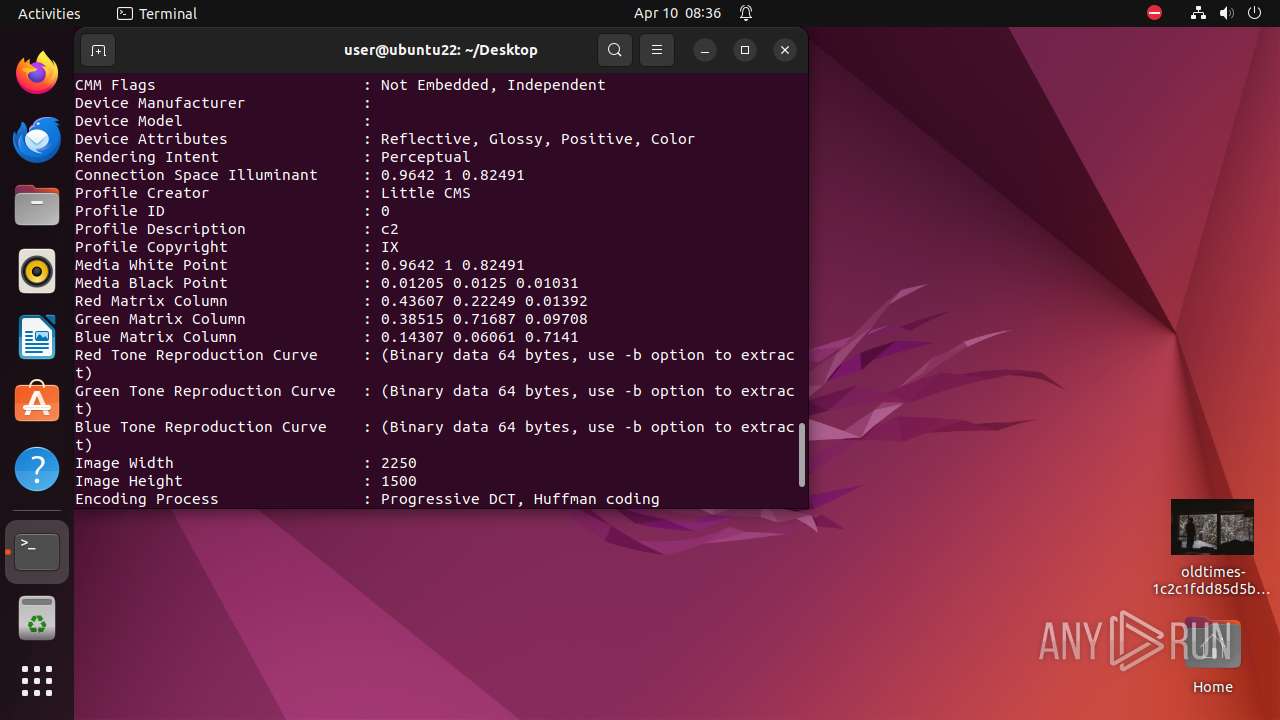
Task: Click the red do-not-disturb tray icon
Action: 1155,13
